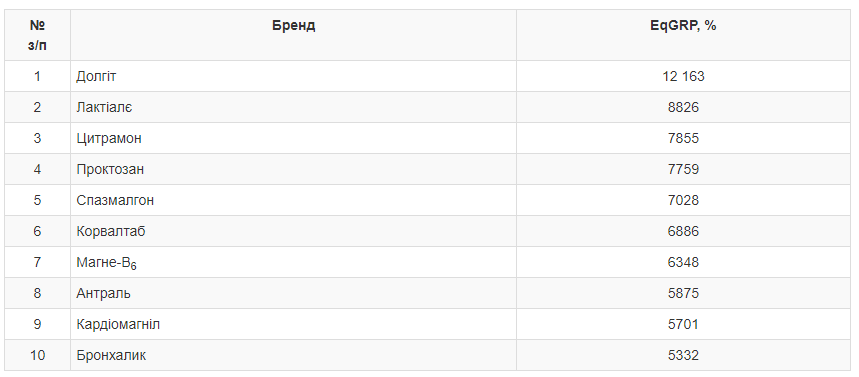Select the Лактіалє brand cell

[293, 107]
